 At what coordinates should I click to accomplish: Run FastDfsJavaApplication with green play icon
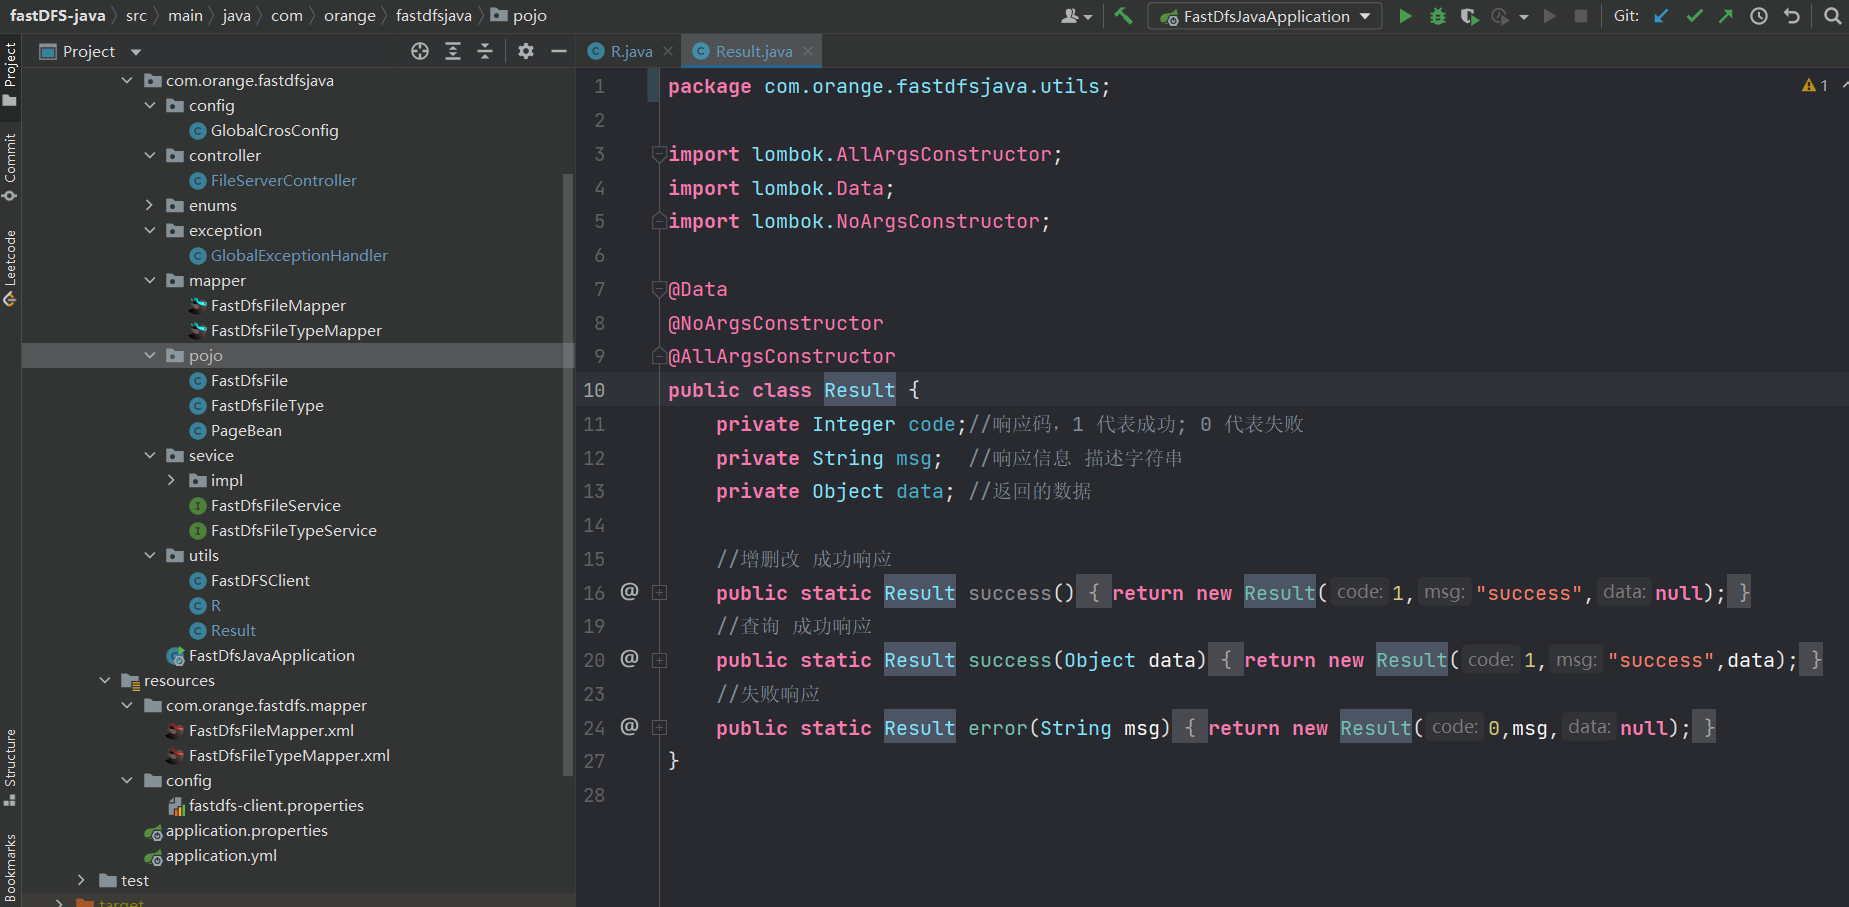pos(1405,16)
